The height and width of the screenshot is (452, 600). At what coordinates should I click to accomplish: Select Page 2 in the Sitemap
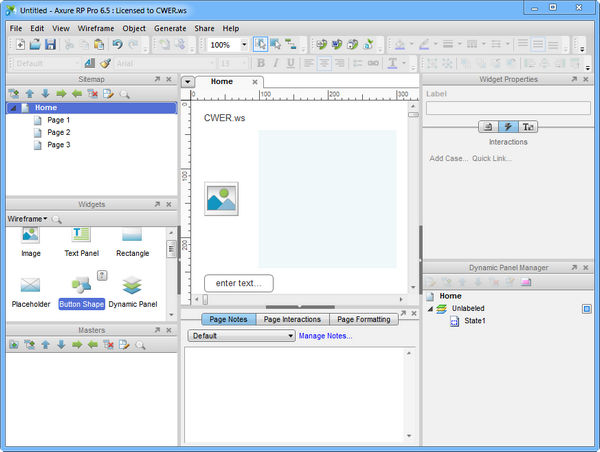pyautogui.click(x=58, y=132)
